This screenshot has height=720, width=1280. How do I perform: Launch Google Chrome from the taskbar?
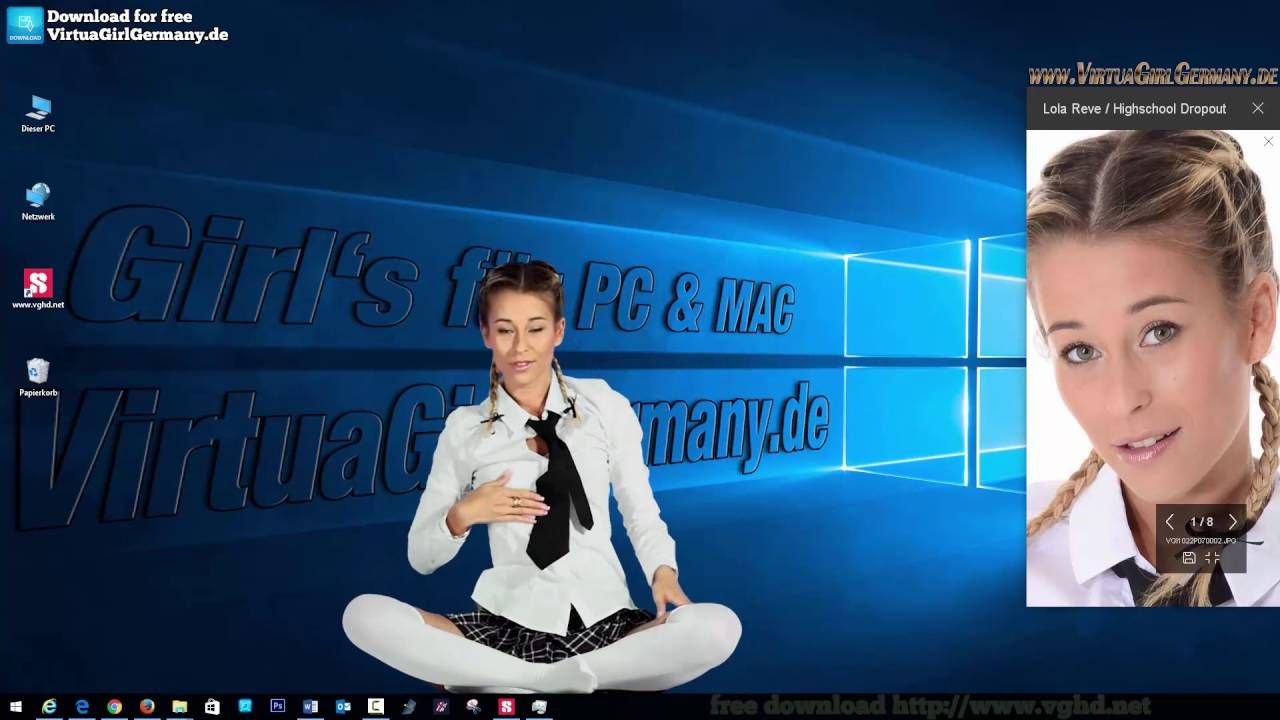(114, 707)
